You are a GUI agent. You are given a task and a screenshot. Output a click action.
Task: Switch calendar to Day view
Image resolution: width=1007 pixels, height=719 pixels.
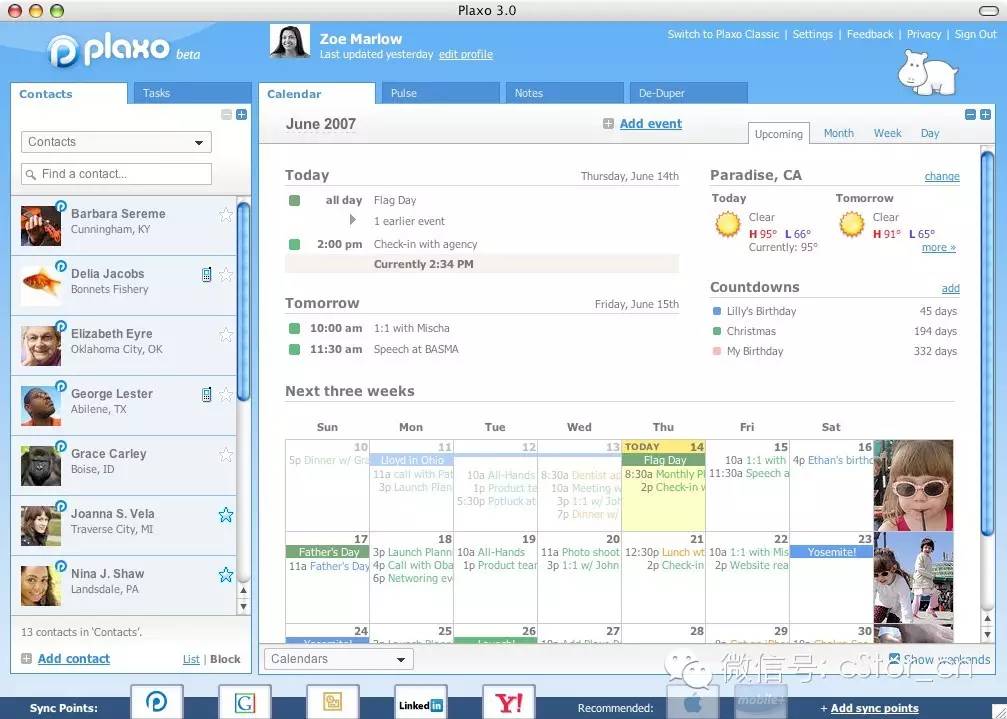(x=929, y=133)
